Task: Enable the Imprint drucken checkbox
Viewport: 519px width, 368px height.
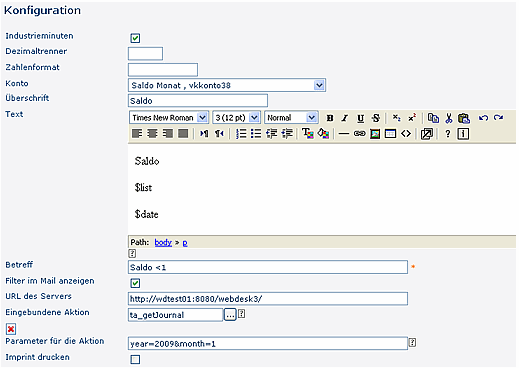Action: [135, 359]
